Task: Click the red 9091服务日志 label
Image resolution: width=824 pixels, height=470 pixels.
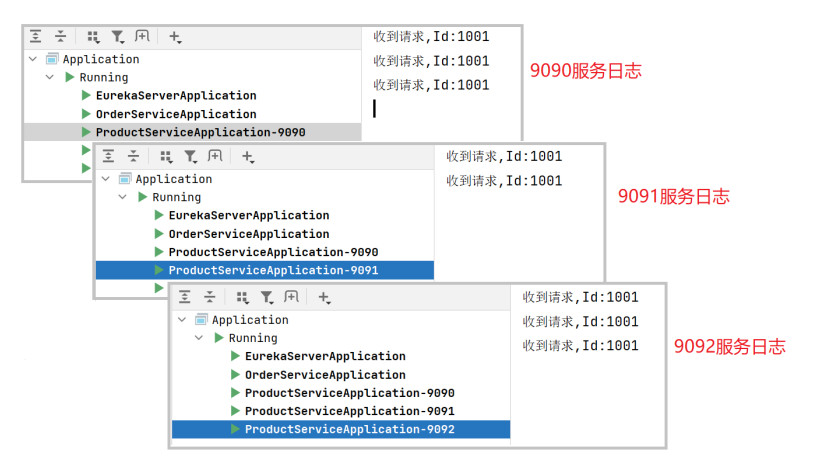Action: tap(674, 196)
